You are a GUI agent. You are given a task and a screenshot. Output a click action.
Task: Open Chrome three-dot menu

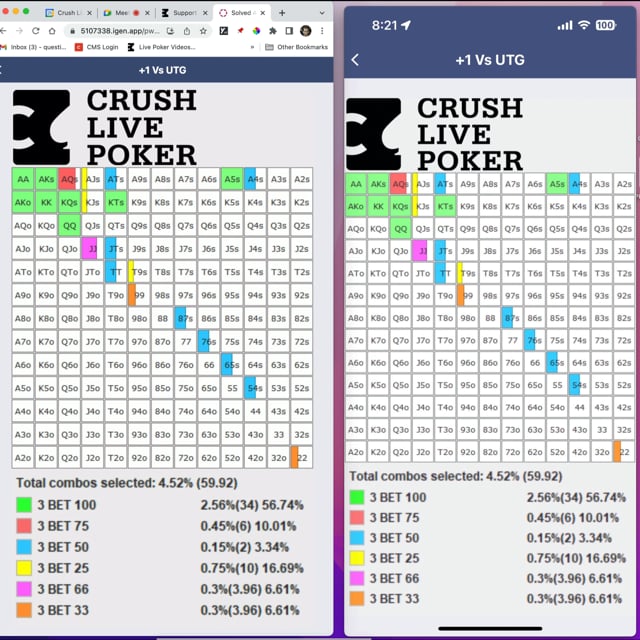tap(322, 31)
